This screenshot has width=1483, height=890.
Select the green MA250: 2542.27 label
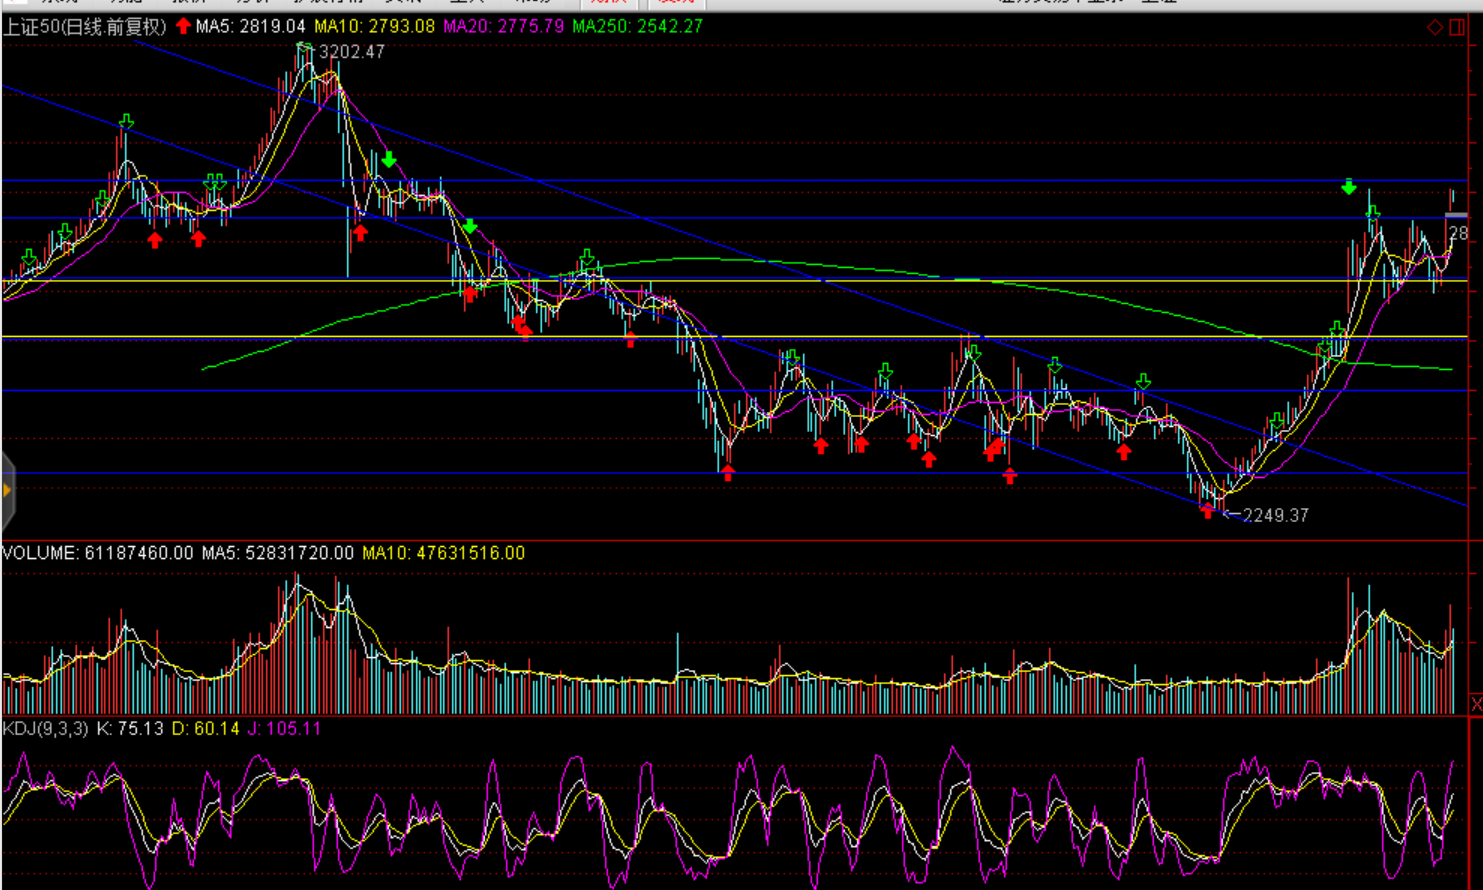click(637, 27)
